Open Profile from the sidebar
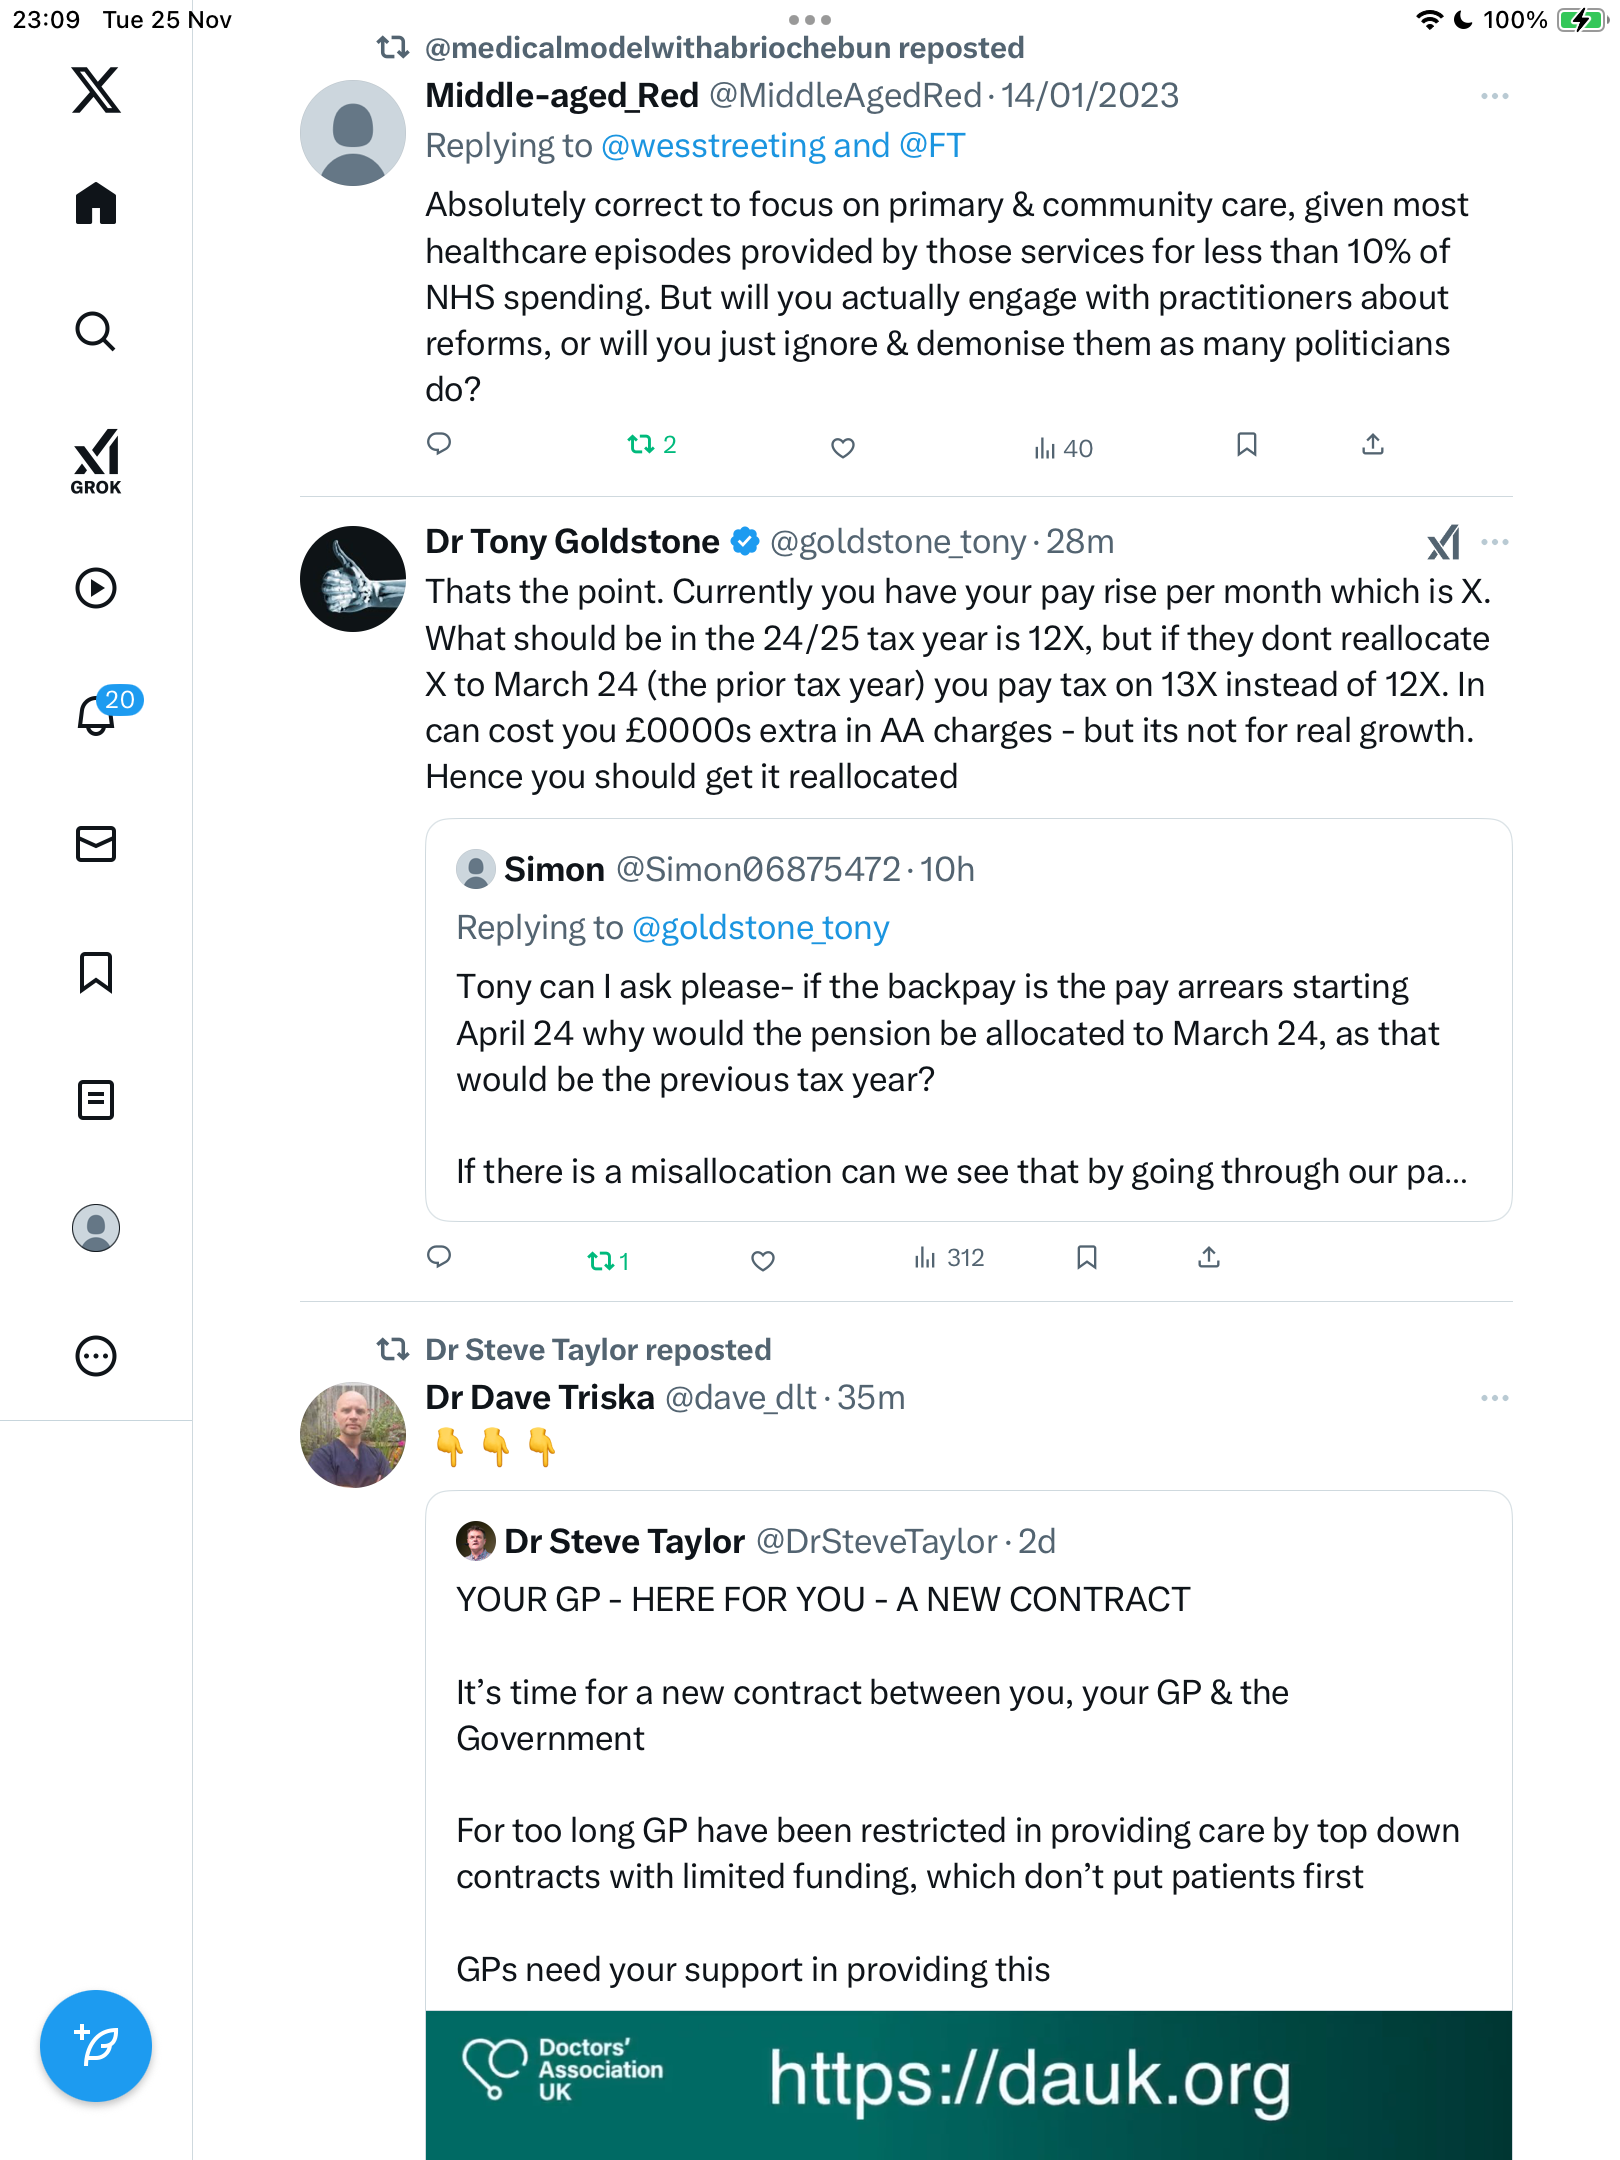This screenshot has height=2160, width=1620. (x=96, y=1228)
